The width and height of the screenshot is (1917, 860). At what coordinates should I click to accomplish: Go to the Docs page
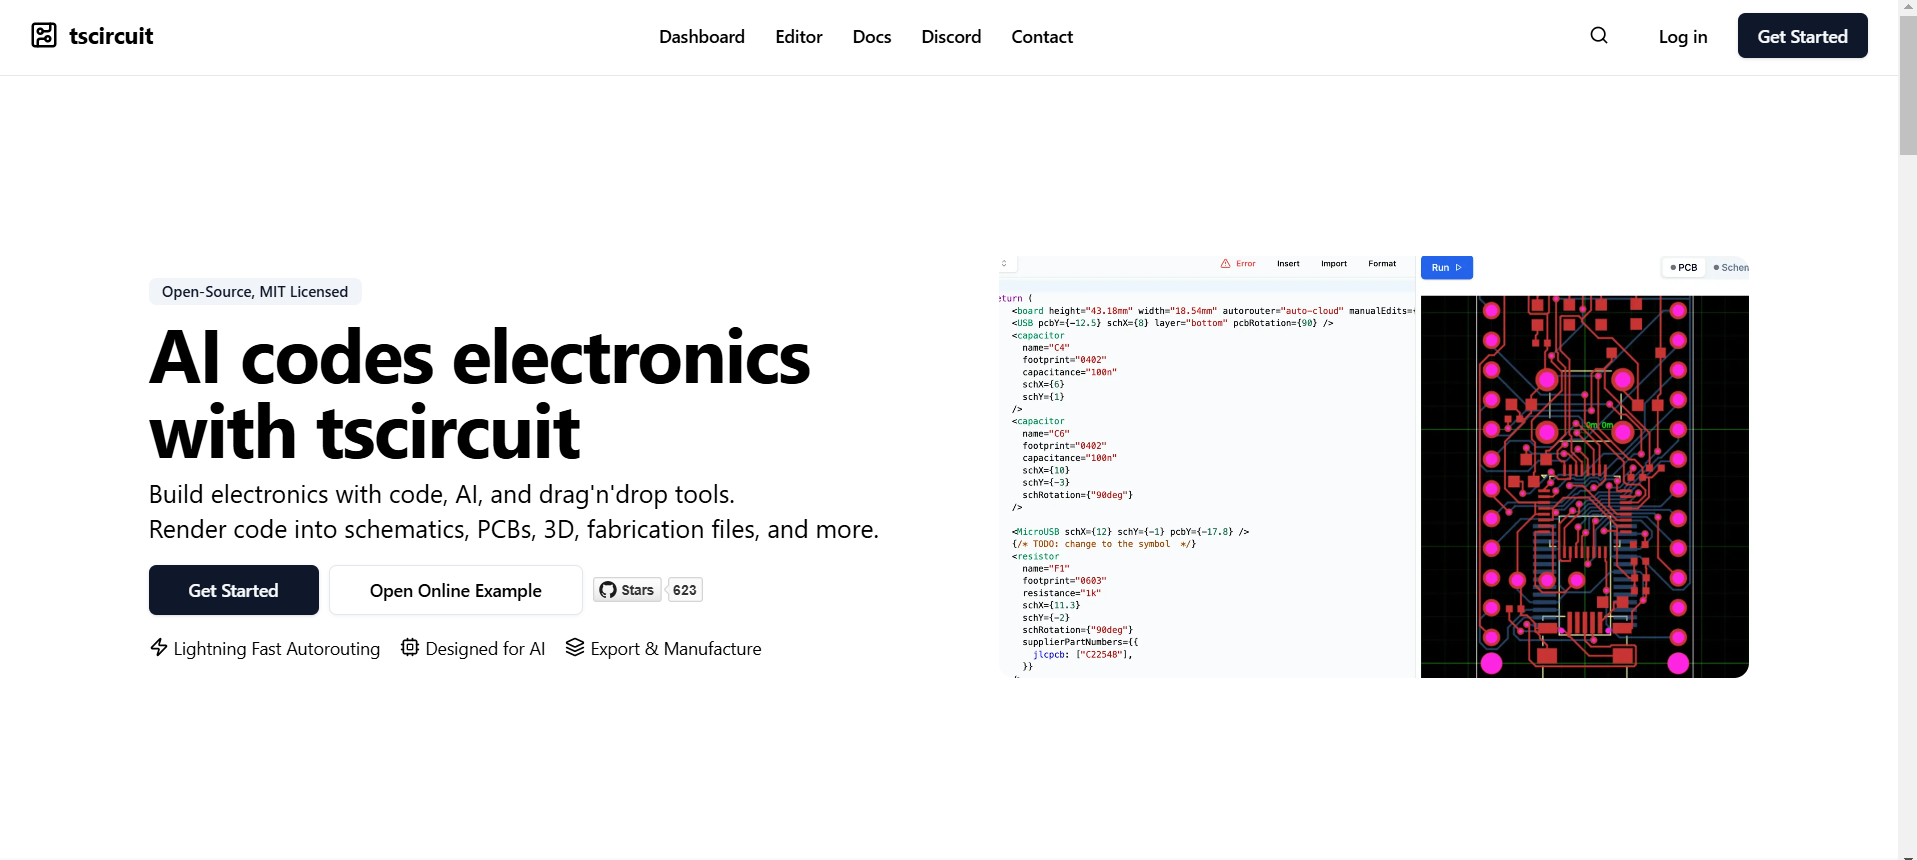click(x=872, y=37)
